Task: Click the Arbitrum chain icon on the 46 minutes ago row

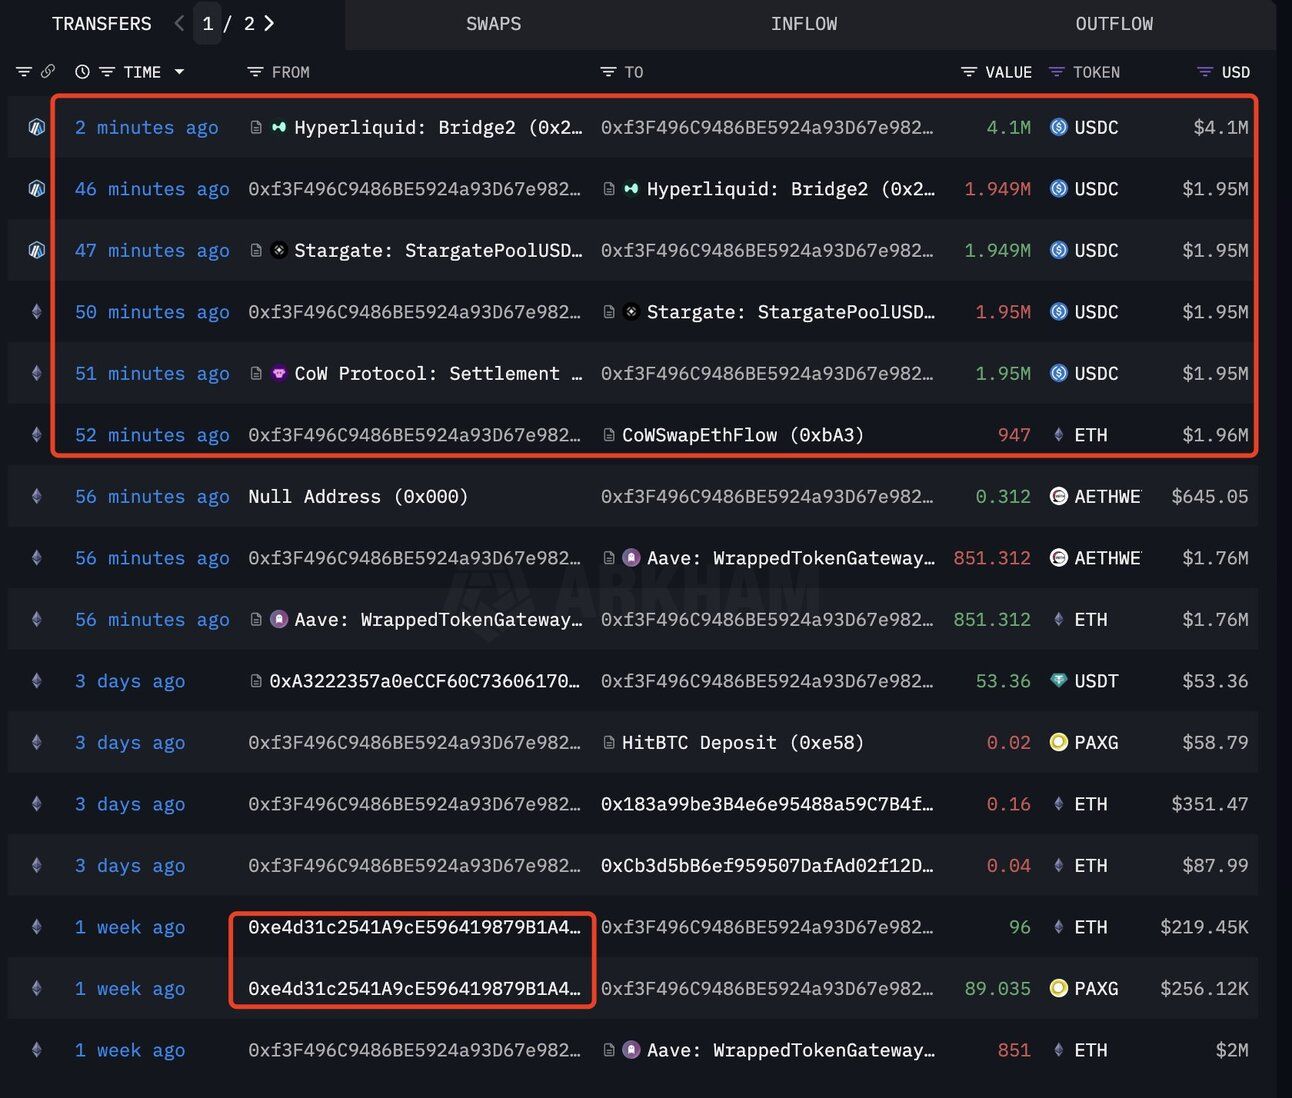Action: point(37,189)
